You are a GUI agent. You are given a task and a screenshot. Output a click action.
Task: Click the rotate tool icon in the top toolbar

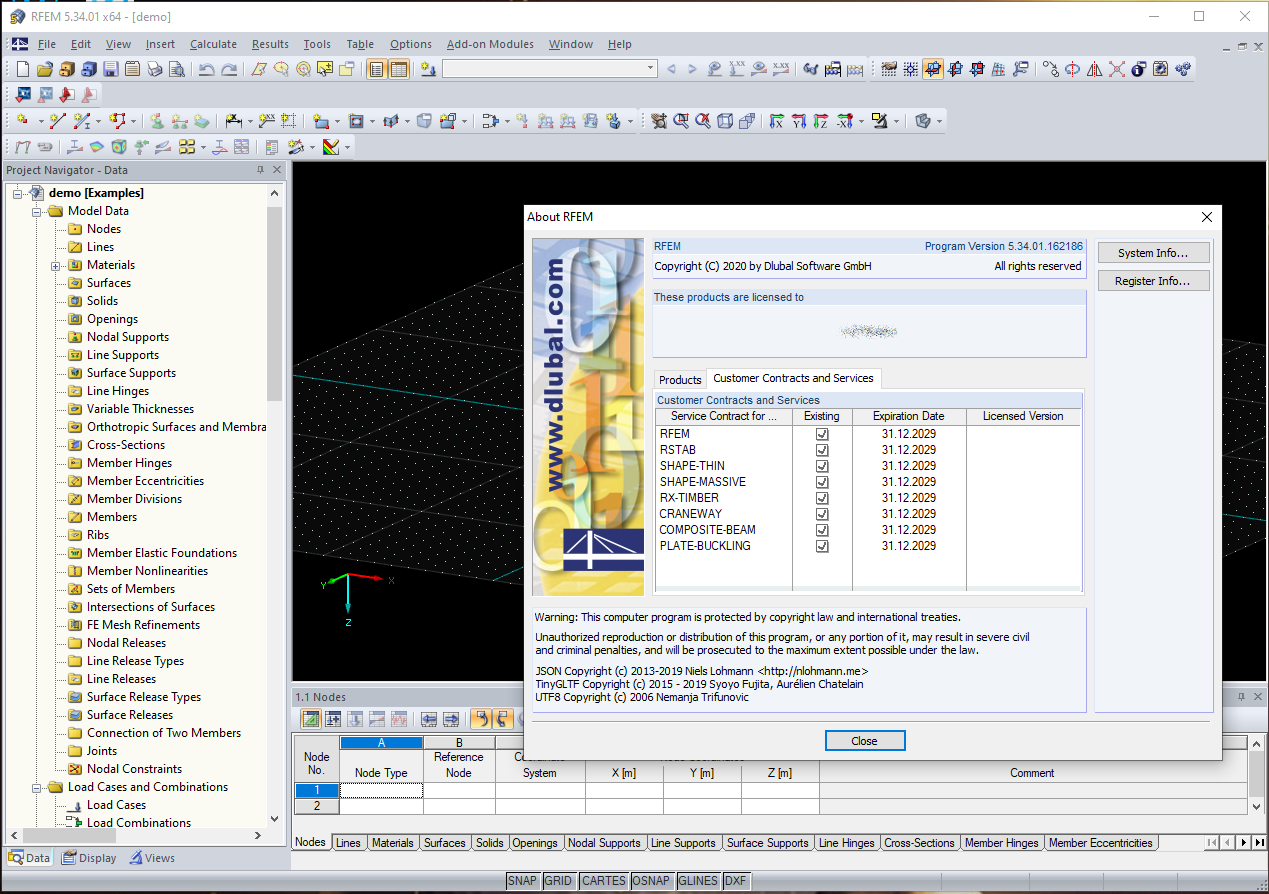1073,69
